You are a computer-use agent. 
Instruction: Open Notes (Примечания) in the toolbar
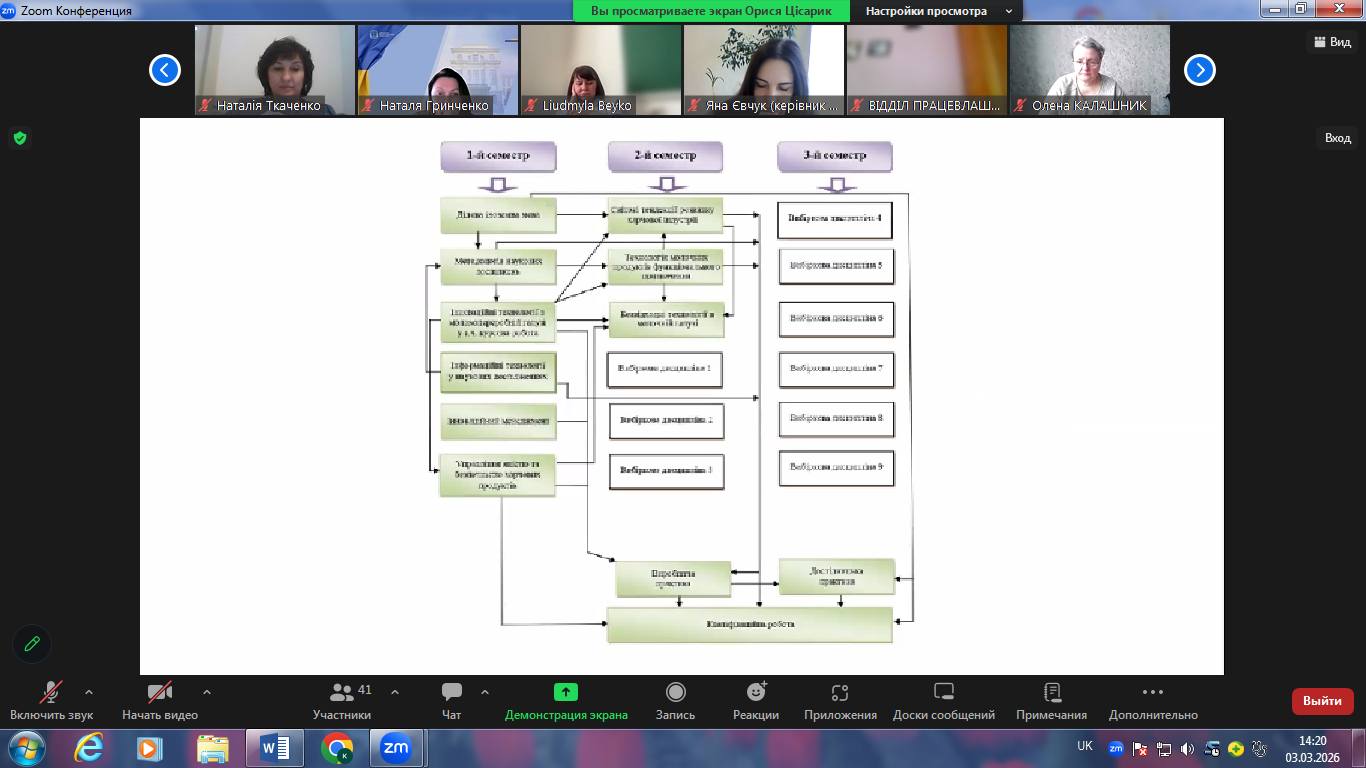(x=1051, y=700)
